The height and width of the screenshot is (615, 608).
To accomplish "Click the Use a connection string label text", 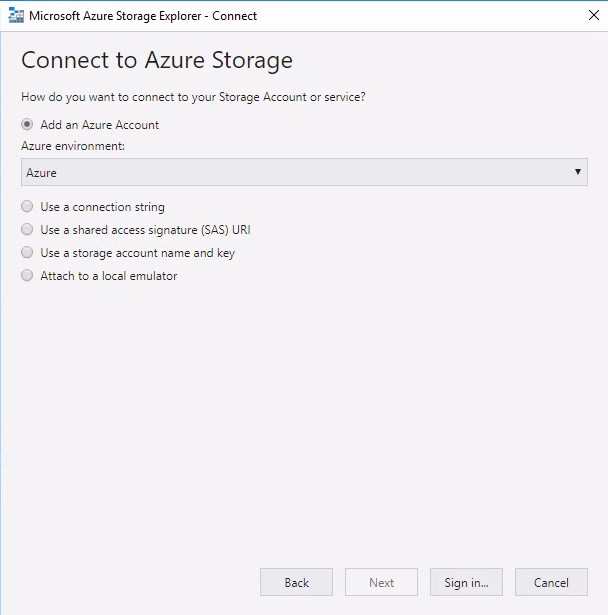I will point(102,207).
